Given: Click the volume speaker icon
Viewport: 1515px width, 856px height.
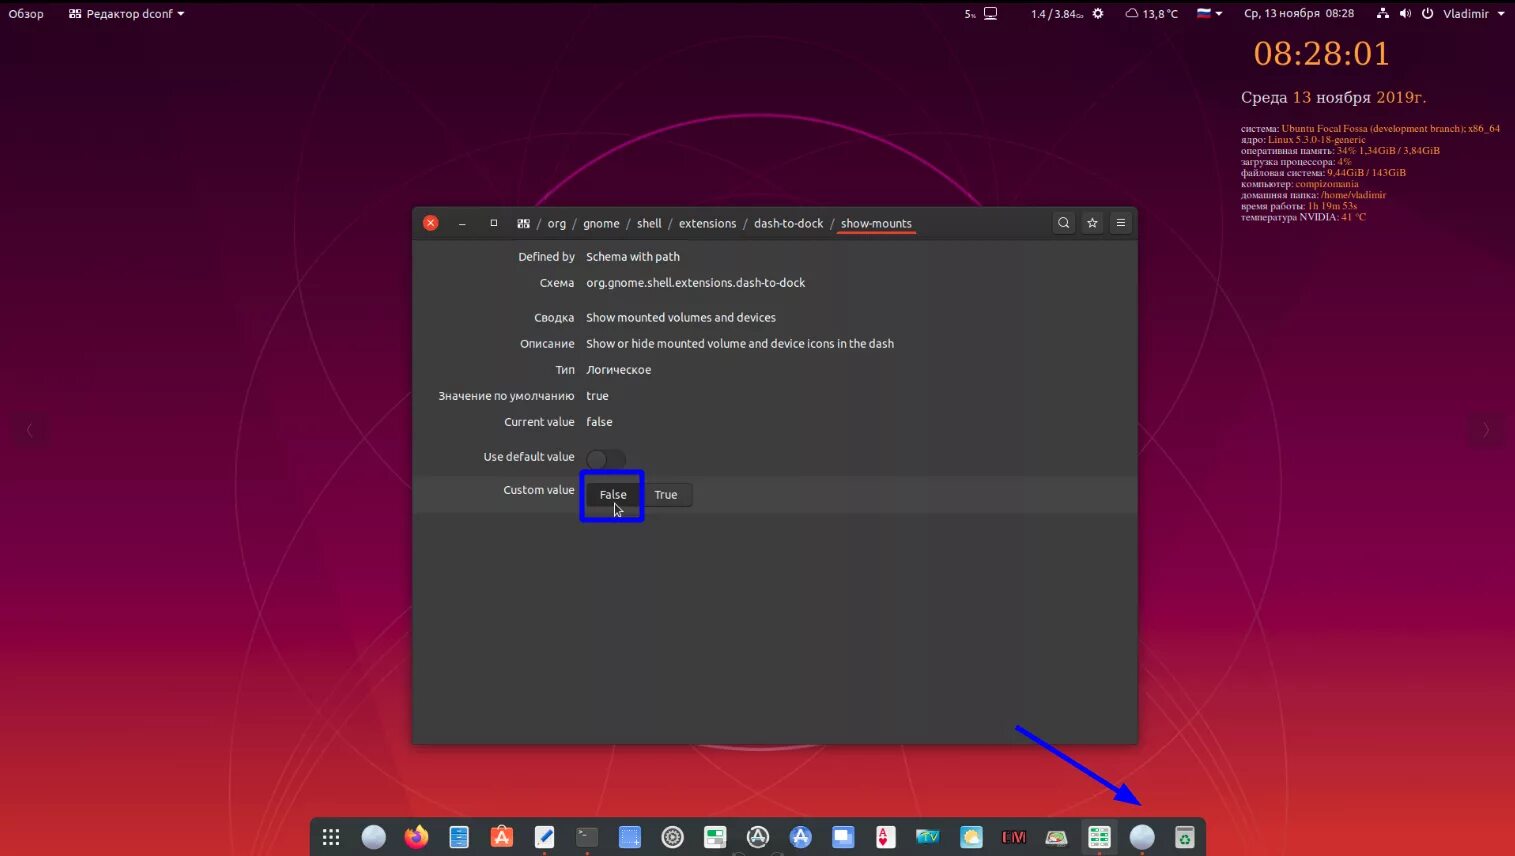Looking at the screenshot, I should coord(1405,14).
